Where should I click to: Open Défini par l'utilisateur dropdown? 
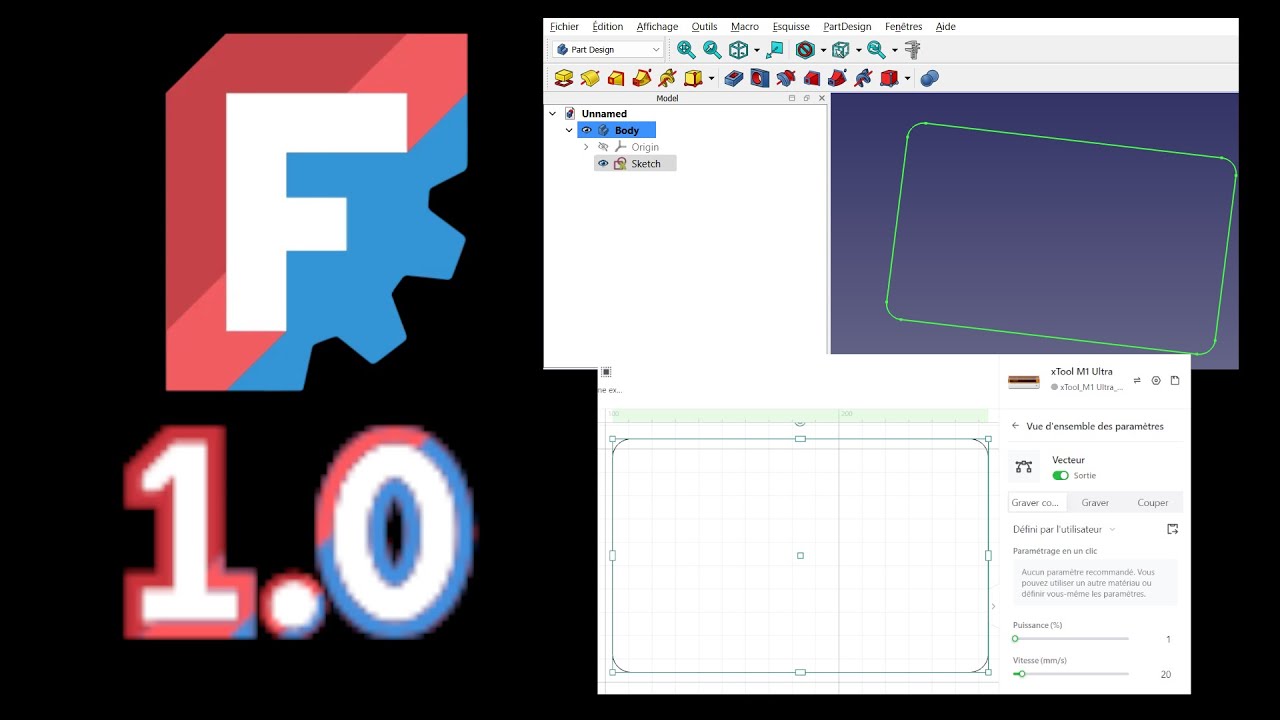point(1064,529)
